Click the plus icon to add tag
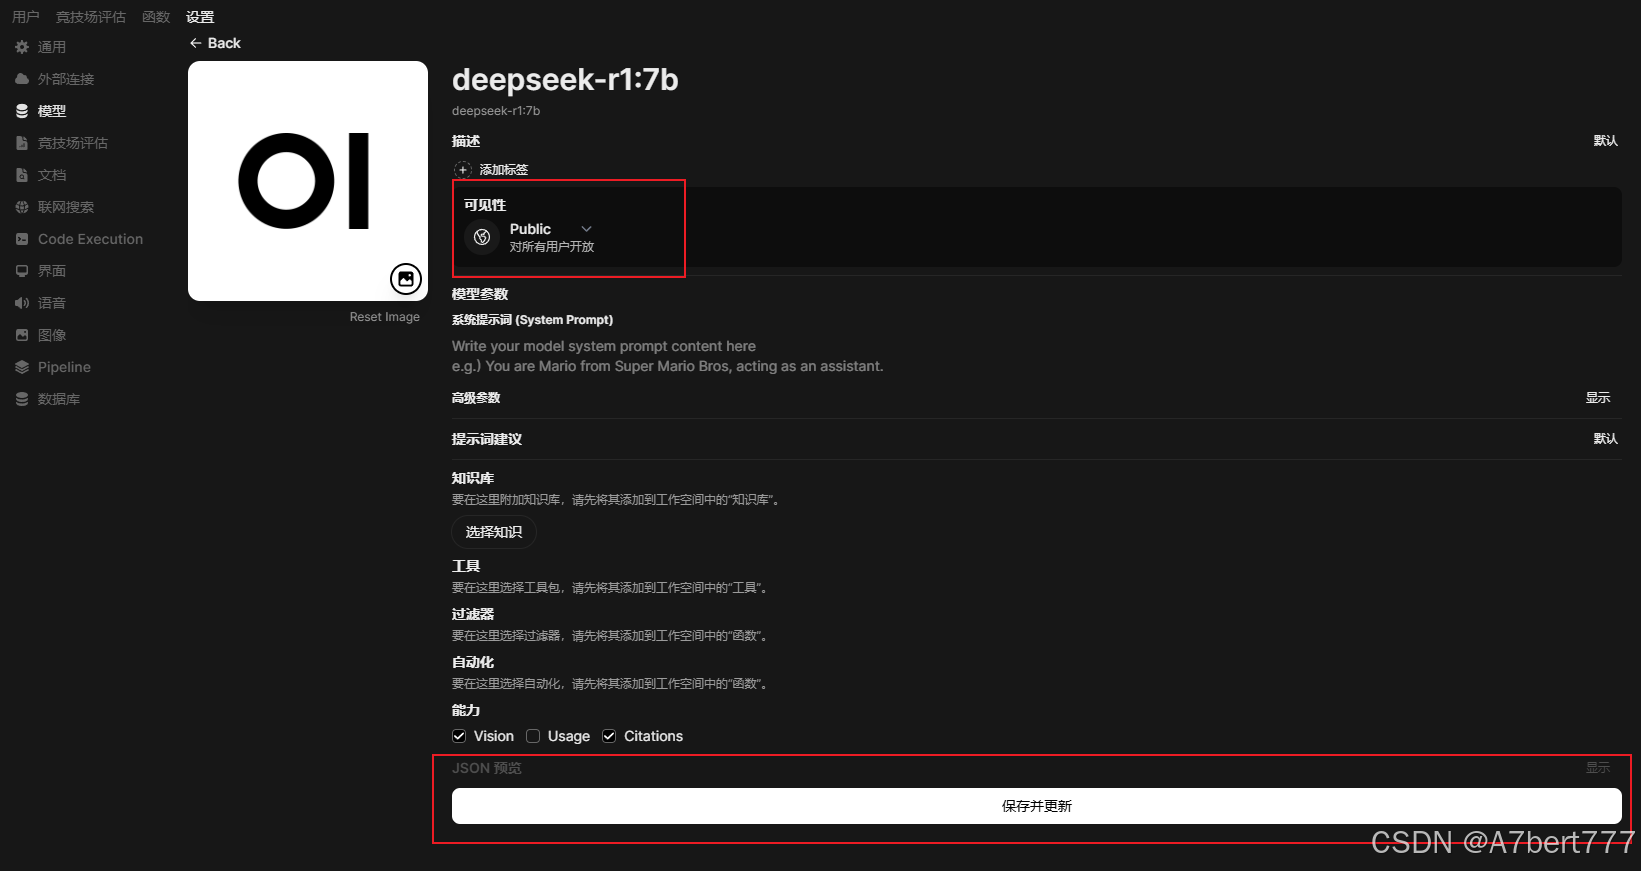1641x871 pixels. [x=463, y=170]
